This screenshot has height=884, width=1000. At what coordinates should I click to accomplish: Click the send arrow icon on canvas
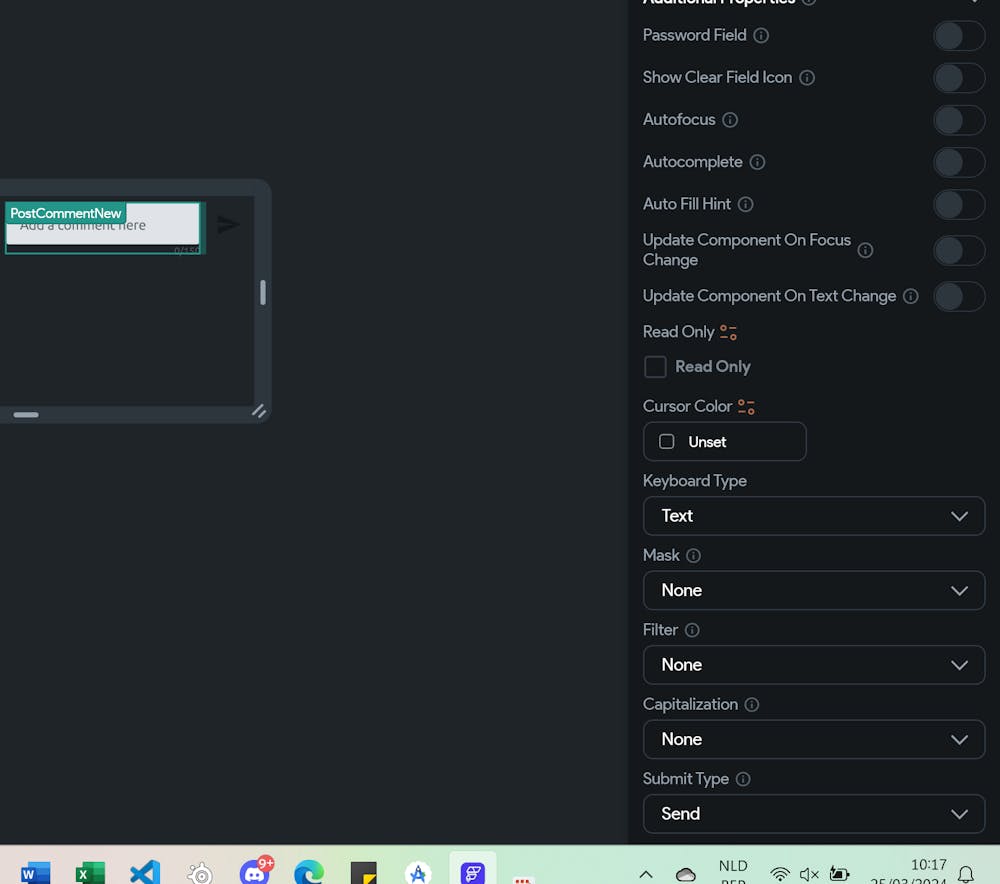[x=228, y=225]
